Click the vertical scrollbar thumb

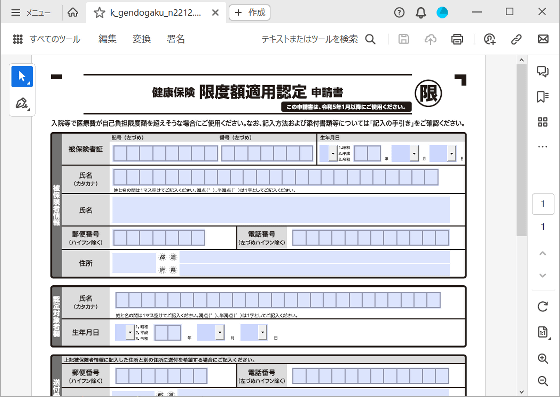521,150
